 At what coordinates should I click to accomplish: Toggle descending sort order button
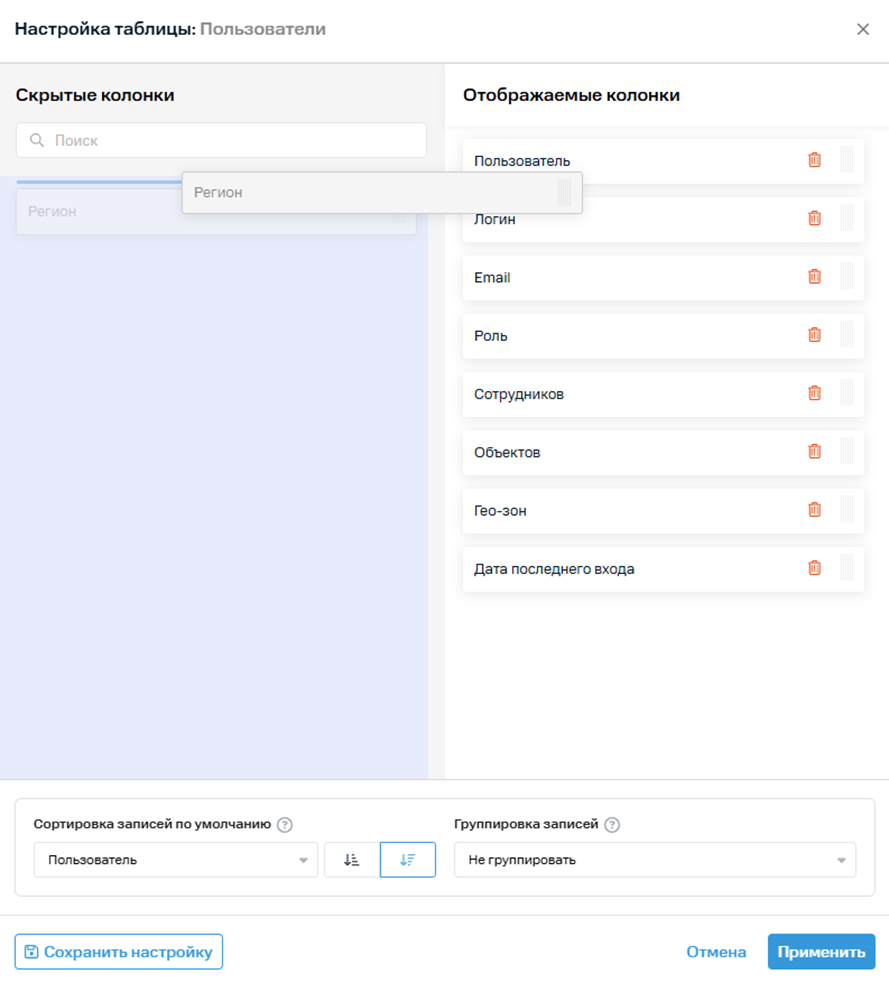pos(407,860)
